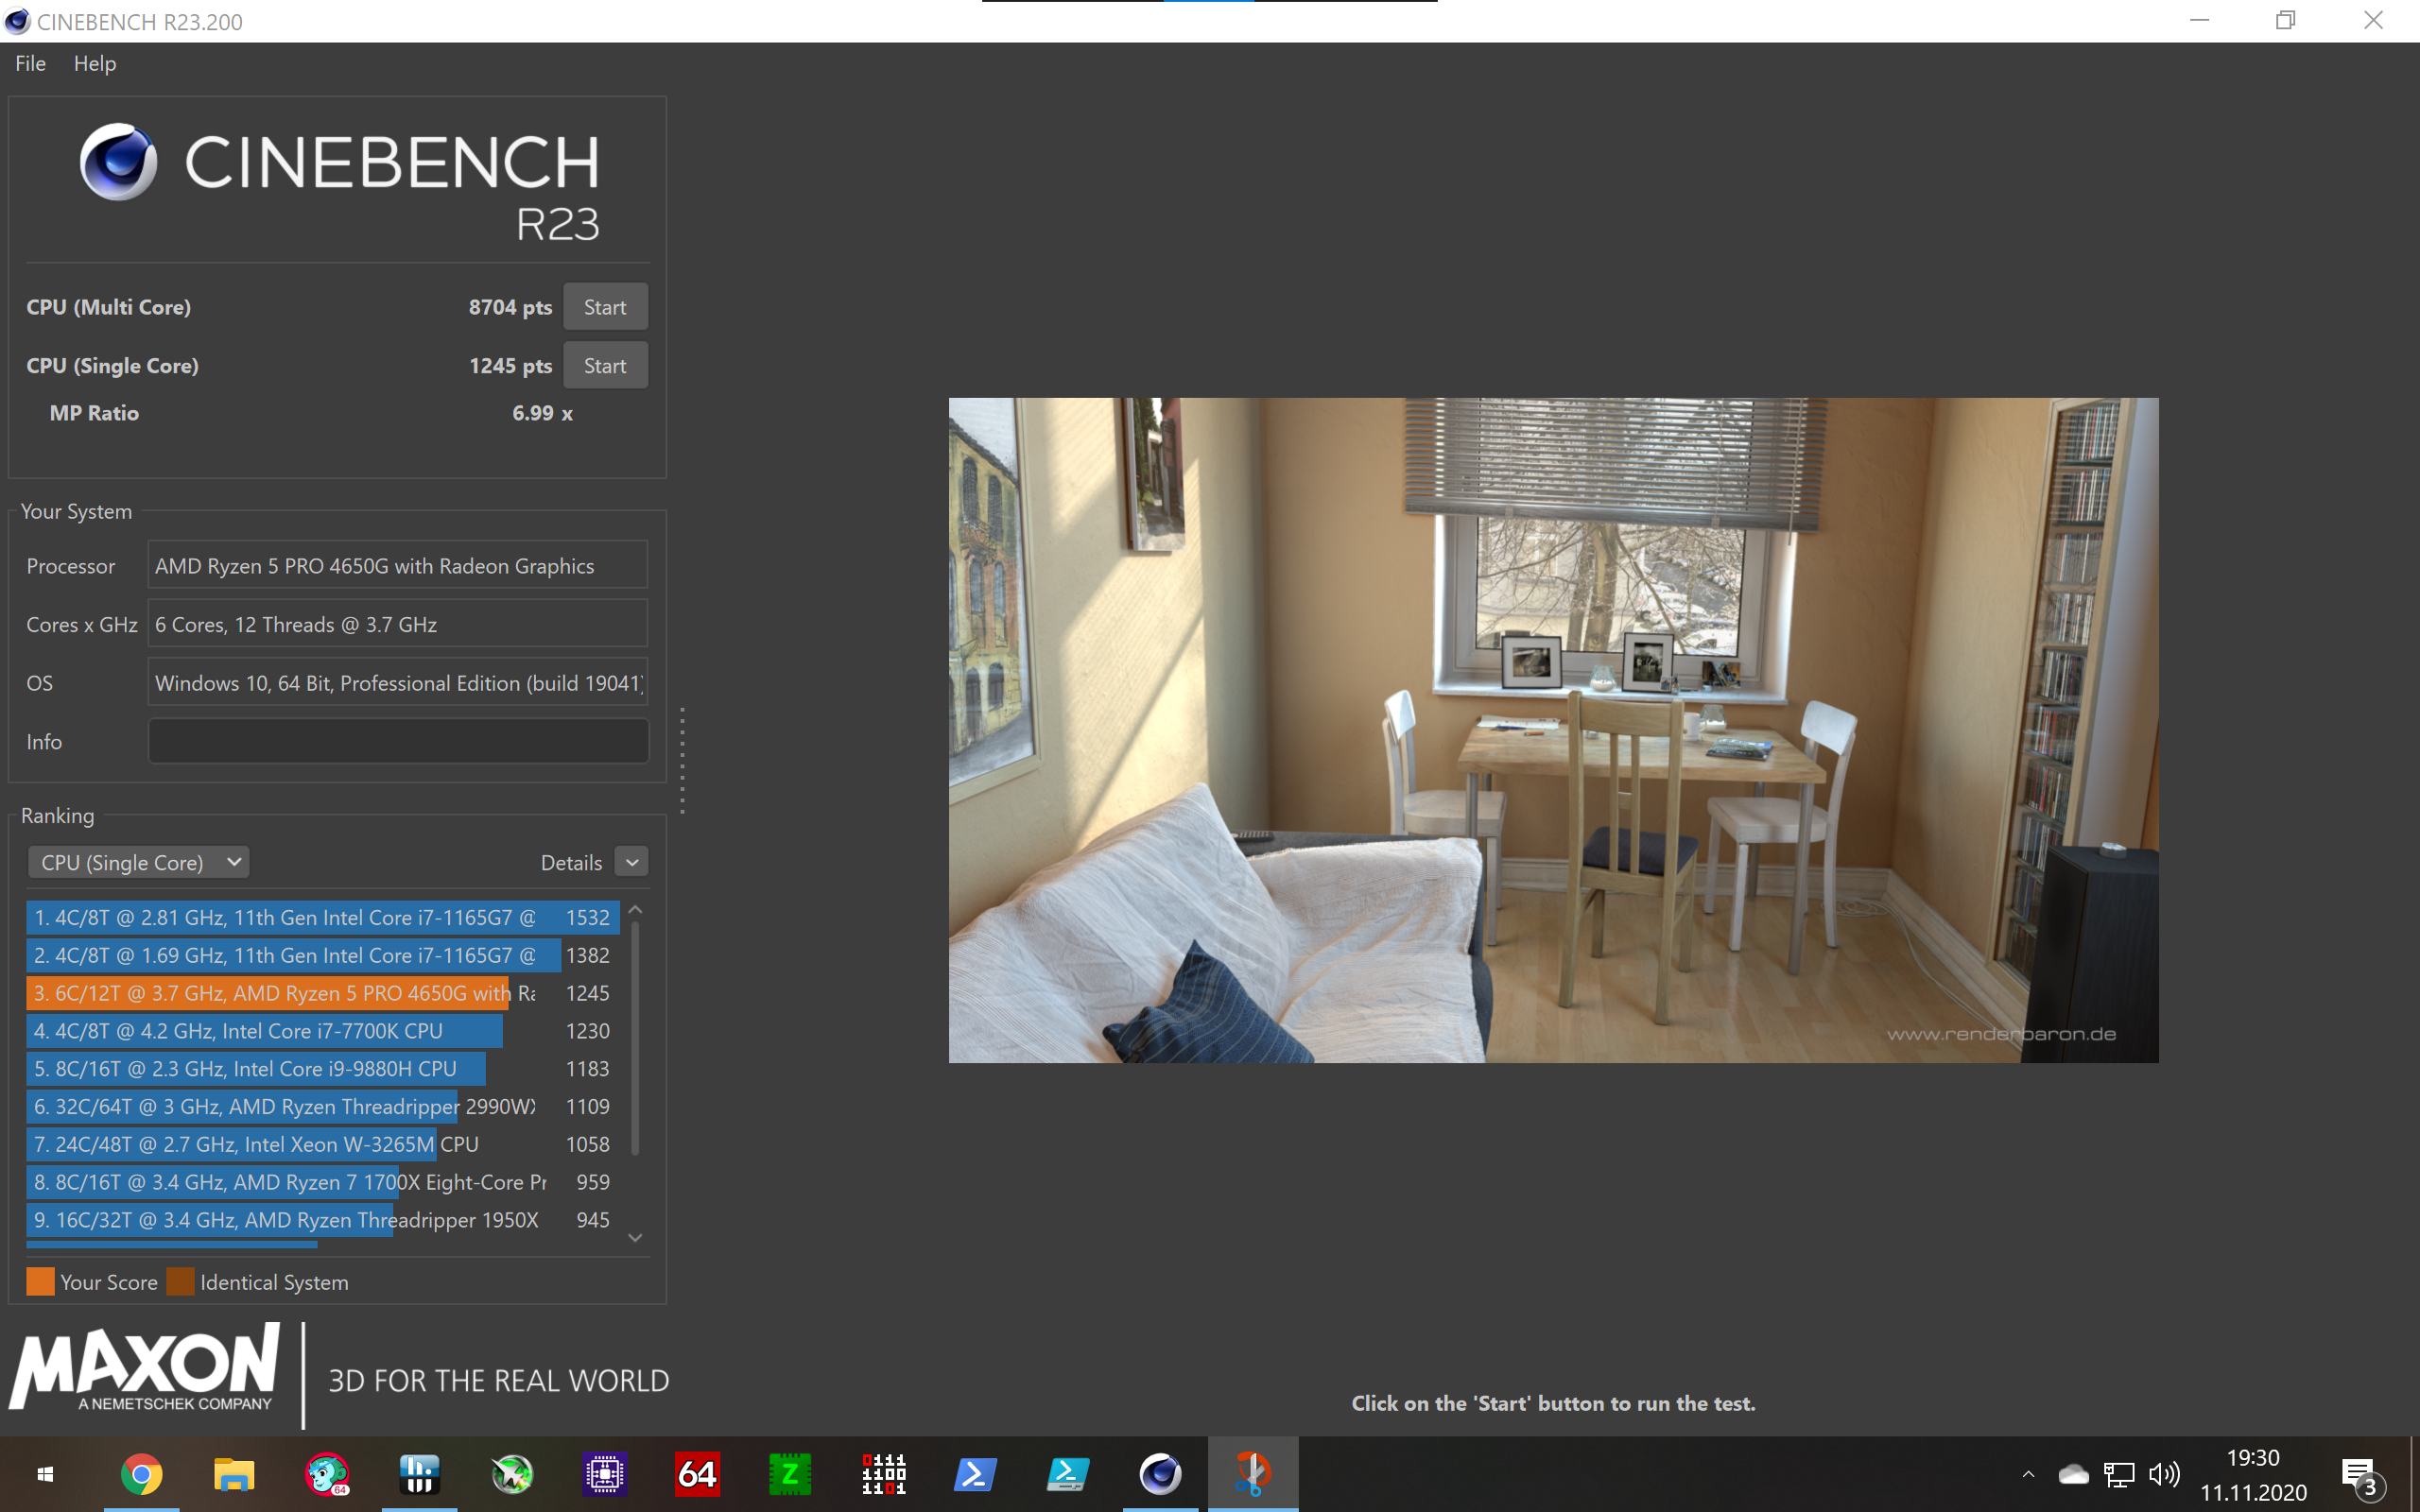Select the Ryzen 5 PRO 4650G ranking row
The image size is (2420, 1512).
[322, 994]
